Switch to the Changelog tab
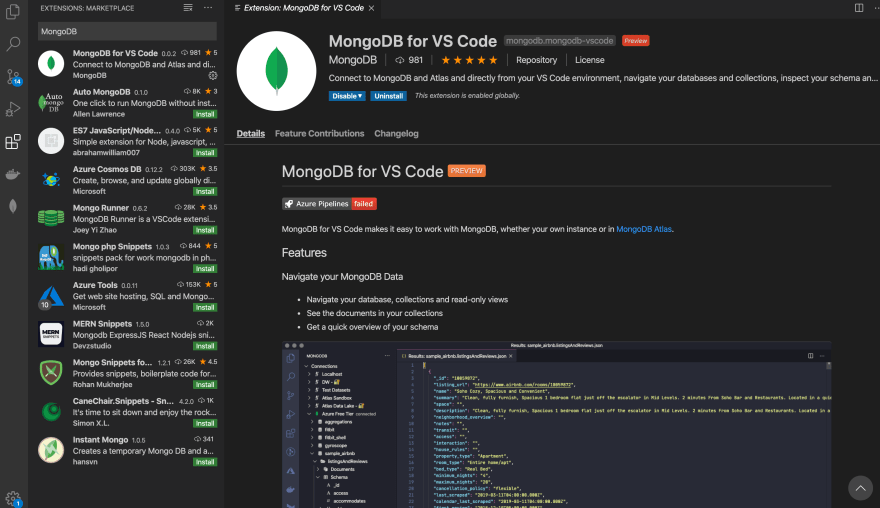The image size is (880, 508). 396,134
